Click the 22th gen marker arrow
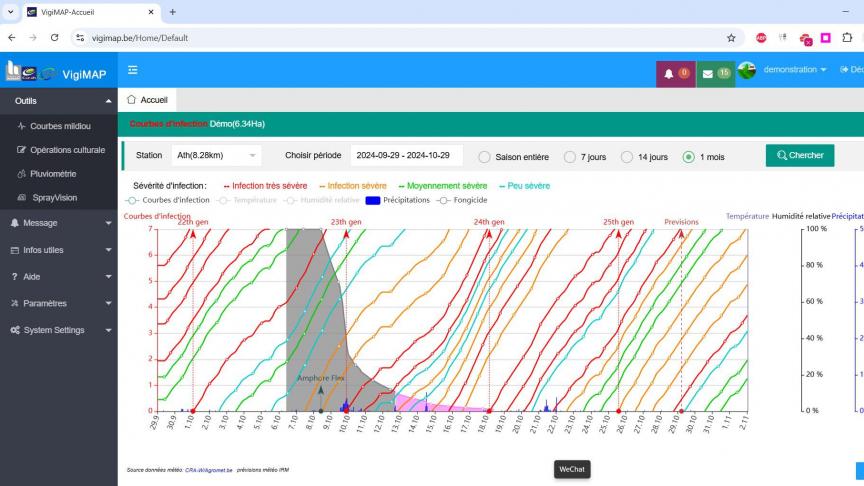 coord(193,234)
